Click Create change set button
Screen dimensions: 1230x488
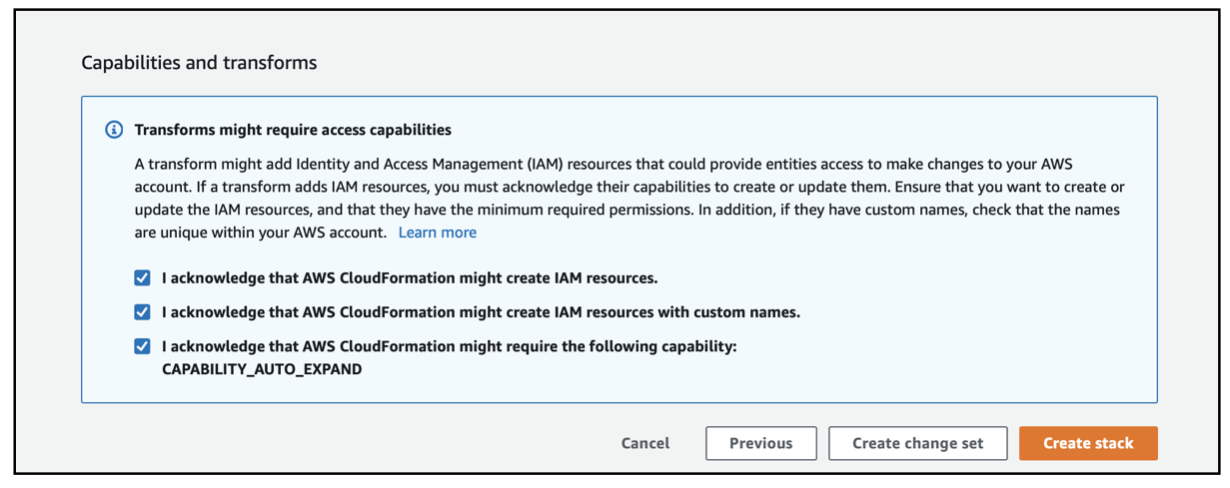pyautogui.click(x=918, y=443)
